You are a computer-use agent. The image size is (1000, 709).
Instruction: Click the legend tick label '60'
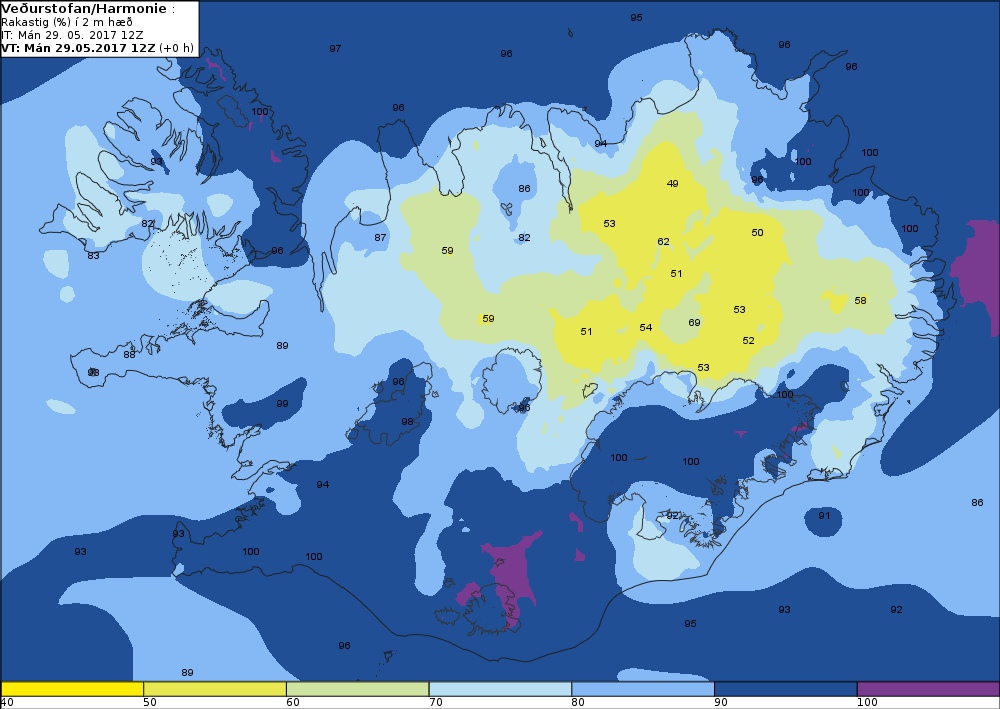pyautogui.click(x=293, y=702)
